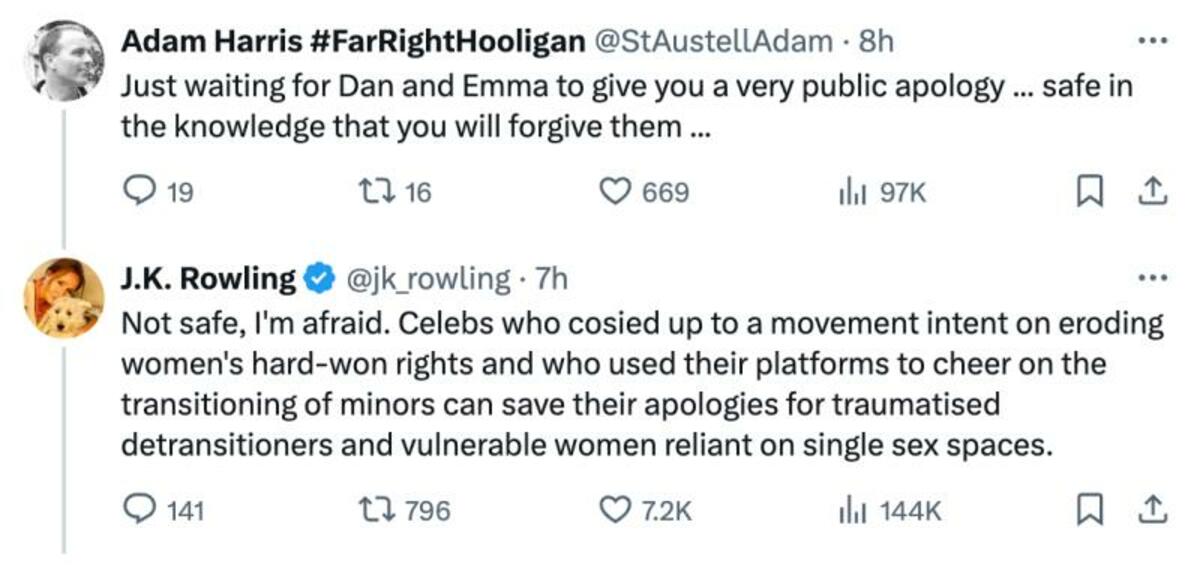Share Adam Harris's tweet
The image size is (1200, 570).
pos(1153,190)
